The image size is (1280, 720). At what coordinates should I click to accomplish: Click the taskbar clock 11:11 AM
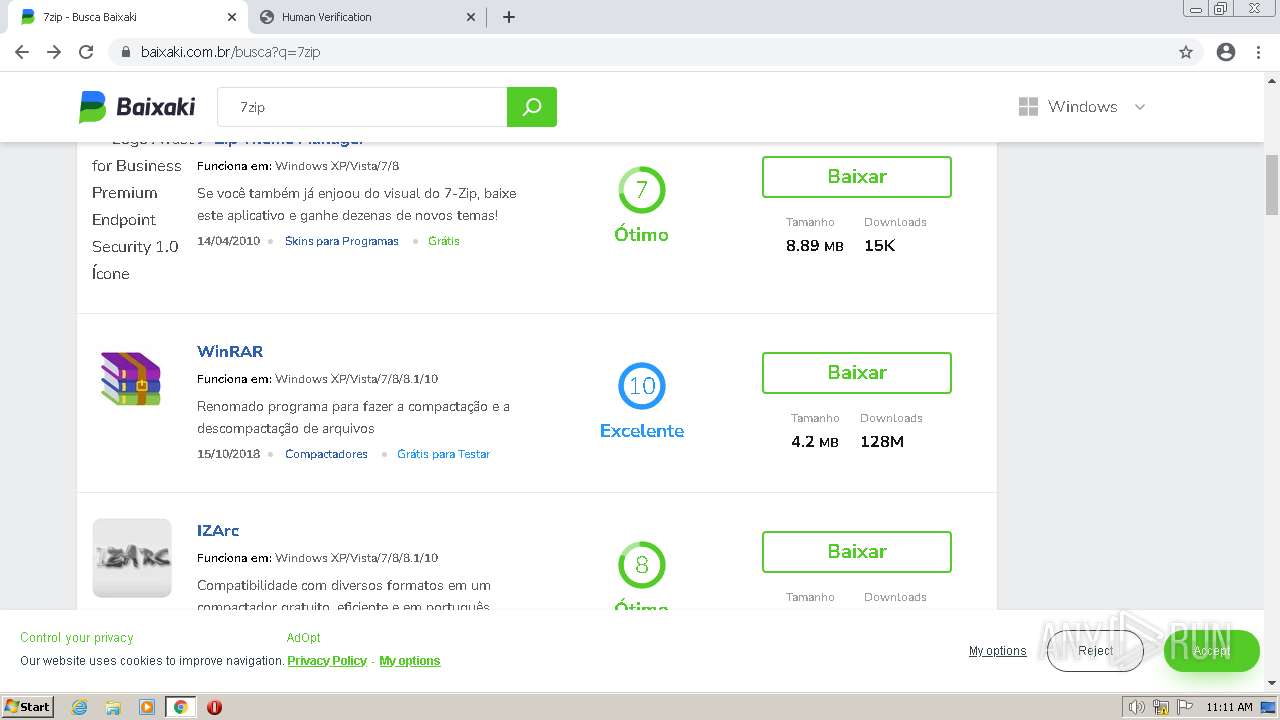click(x=1229, y=707)
